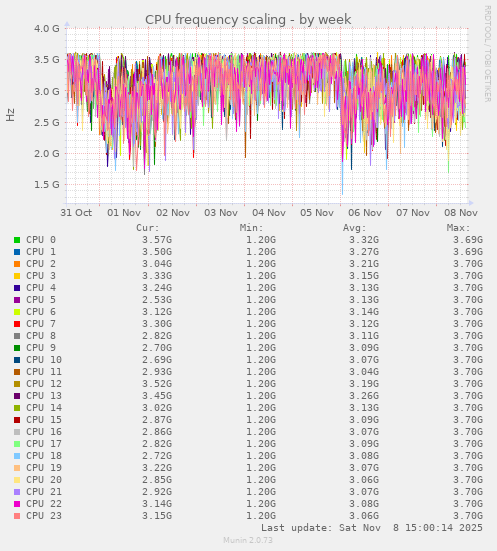Click CPU 5 current value 2.53G

(x=157, y=300)
